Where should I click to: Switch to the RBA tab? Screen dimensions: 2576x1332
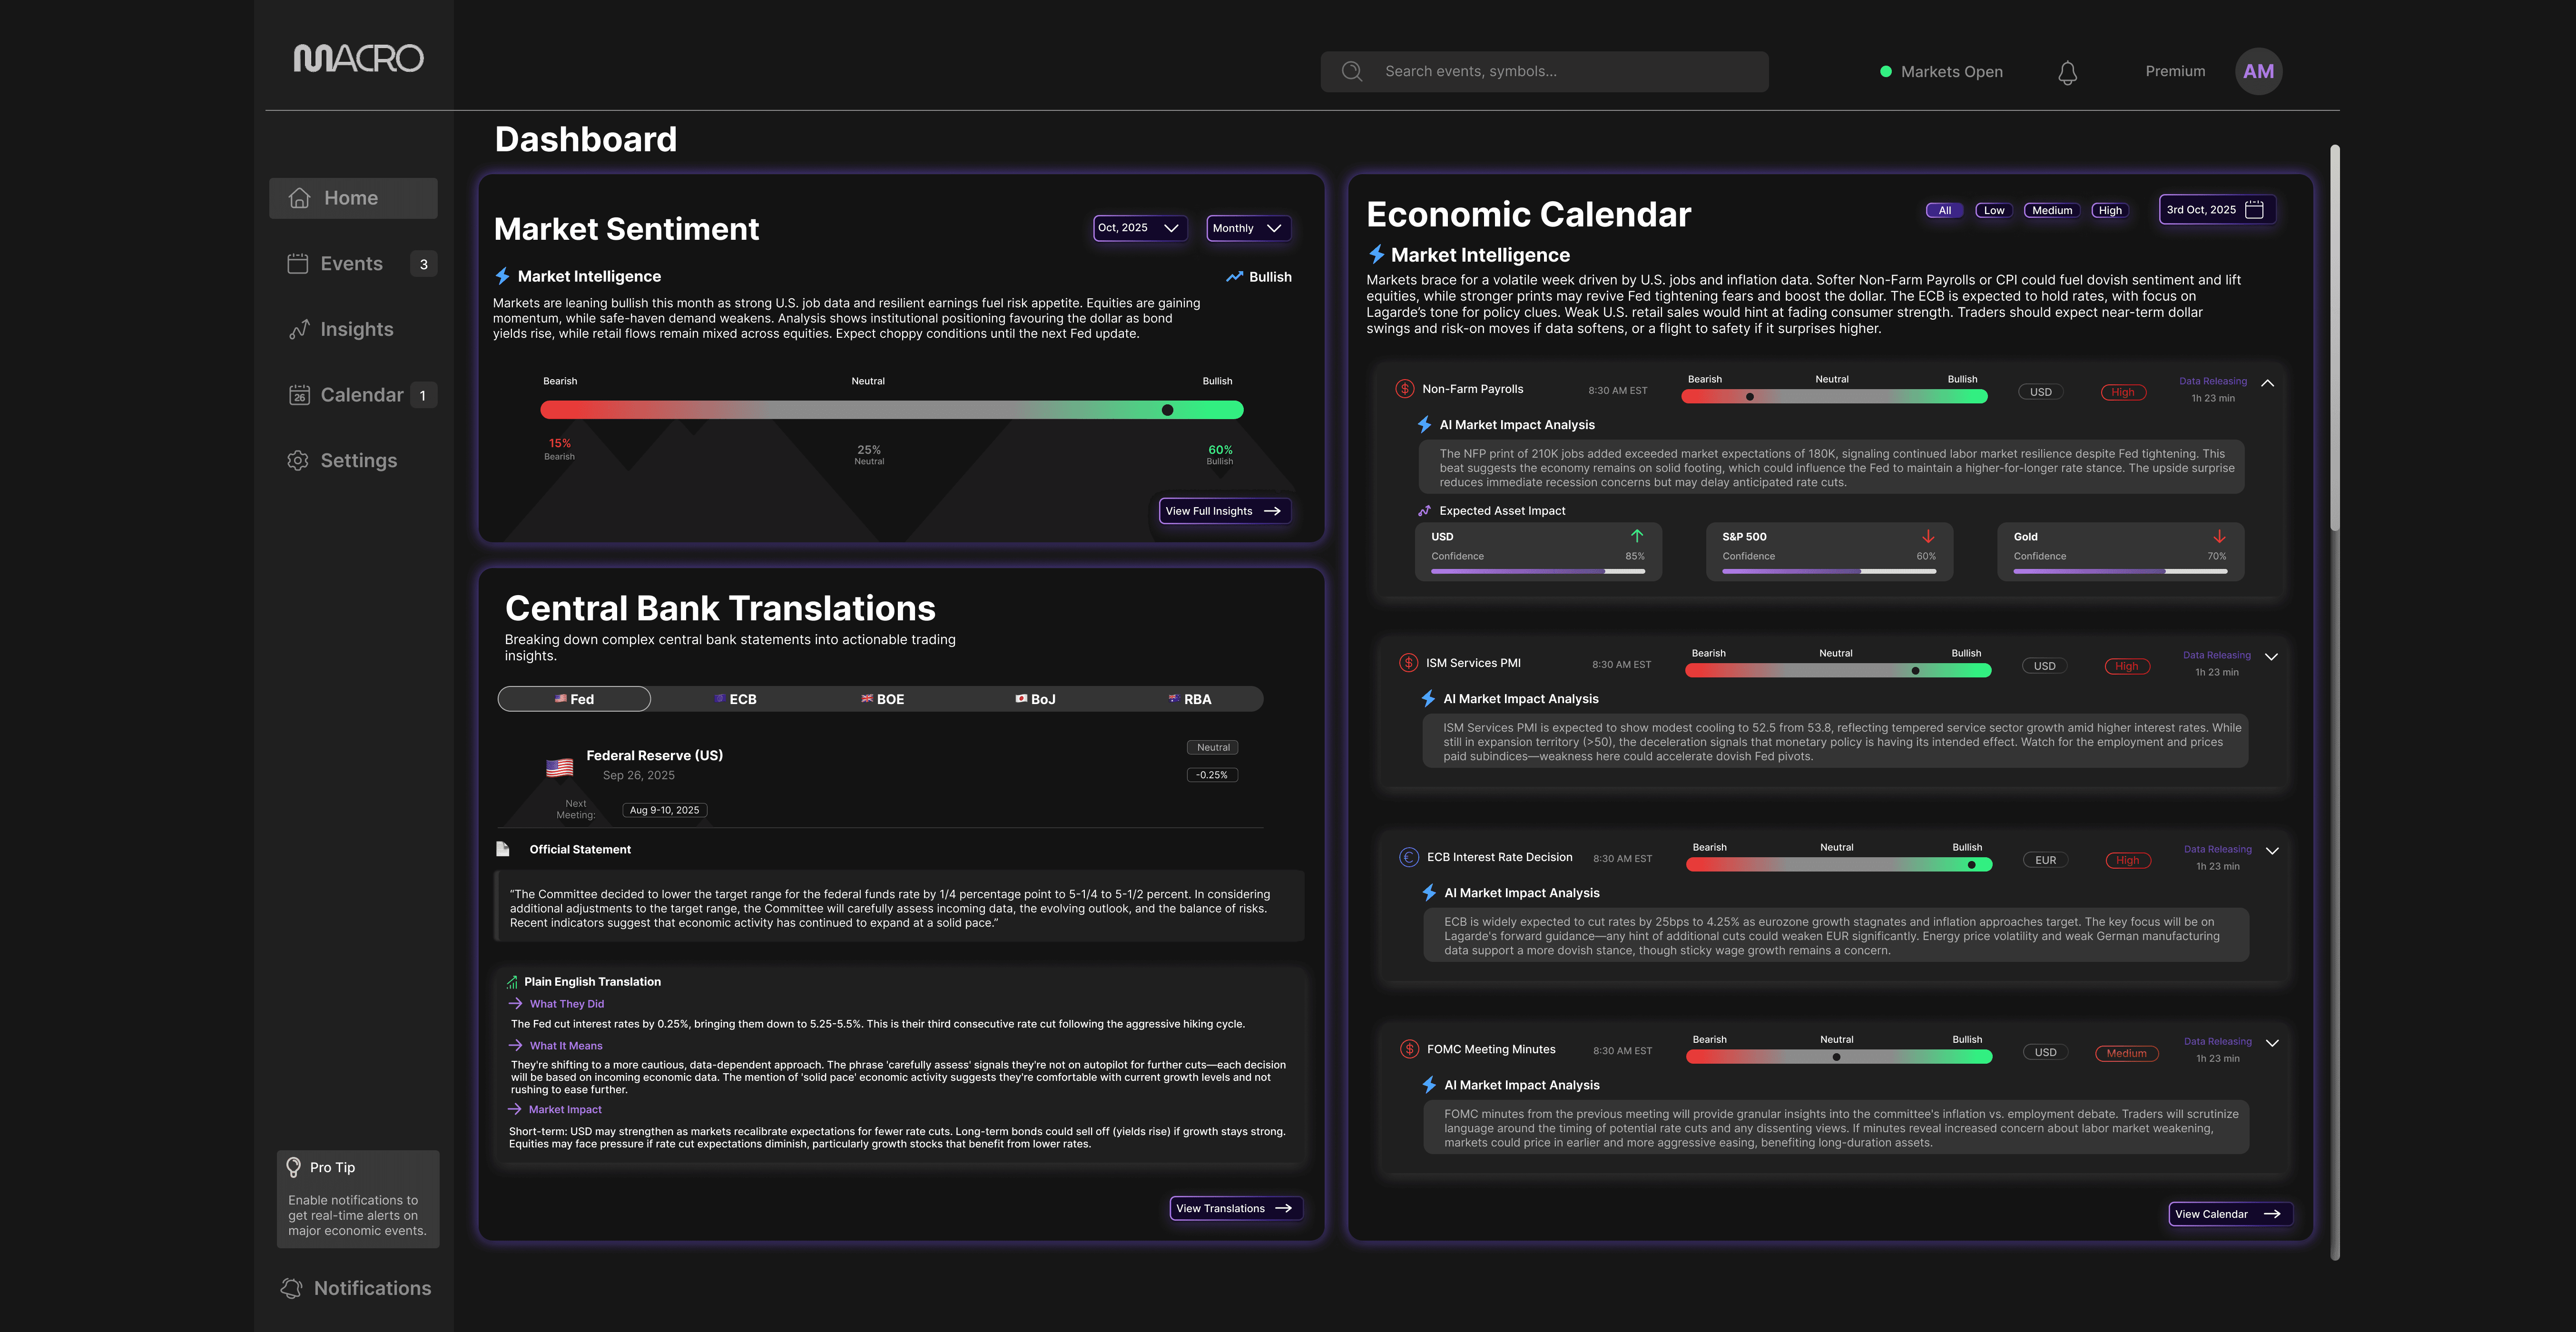click(1189, 699)
